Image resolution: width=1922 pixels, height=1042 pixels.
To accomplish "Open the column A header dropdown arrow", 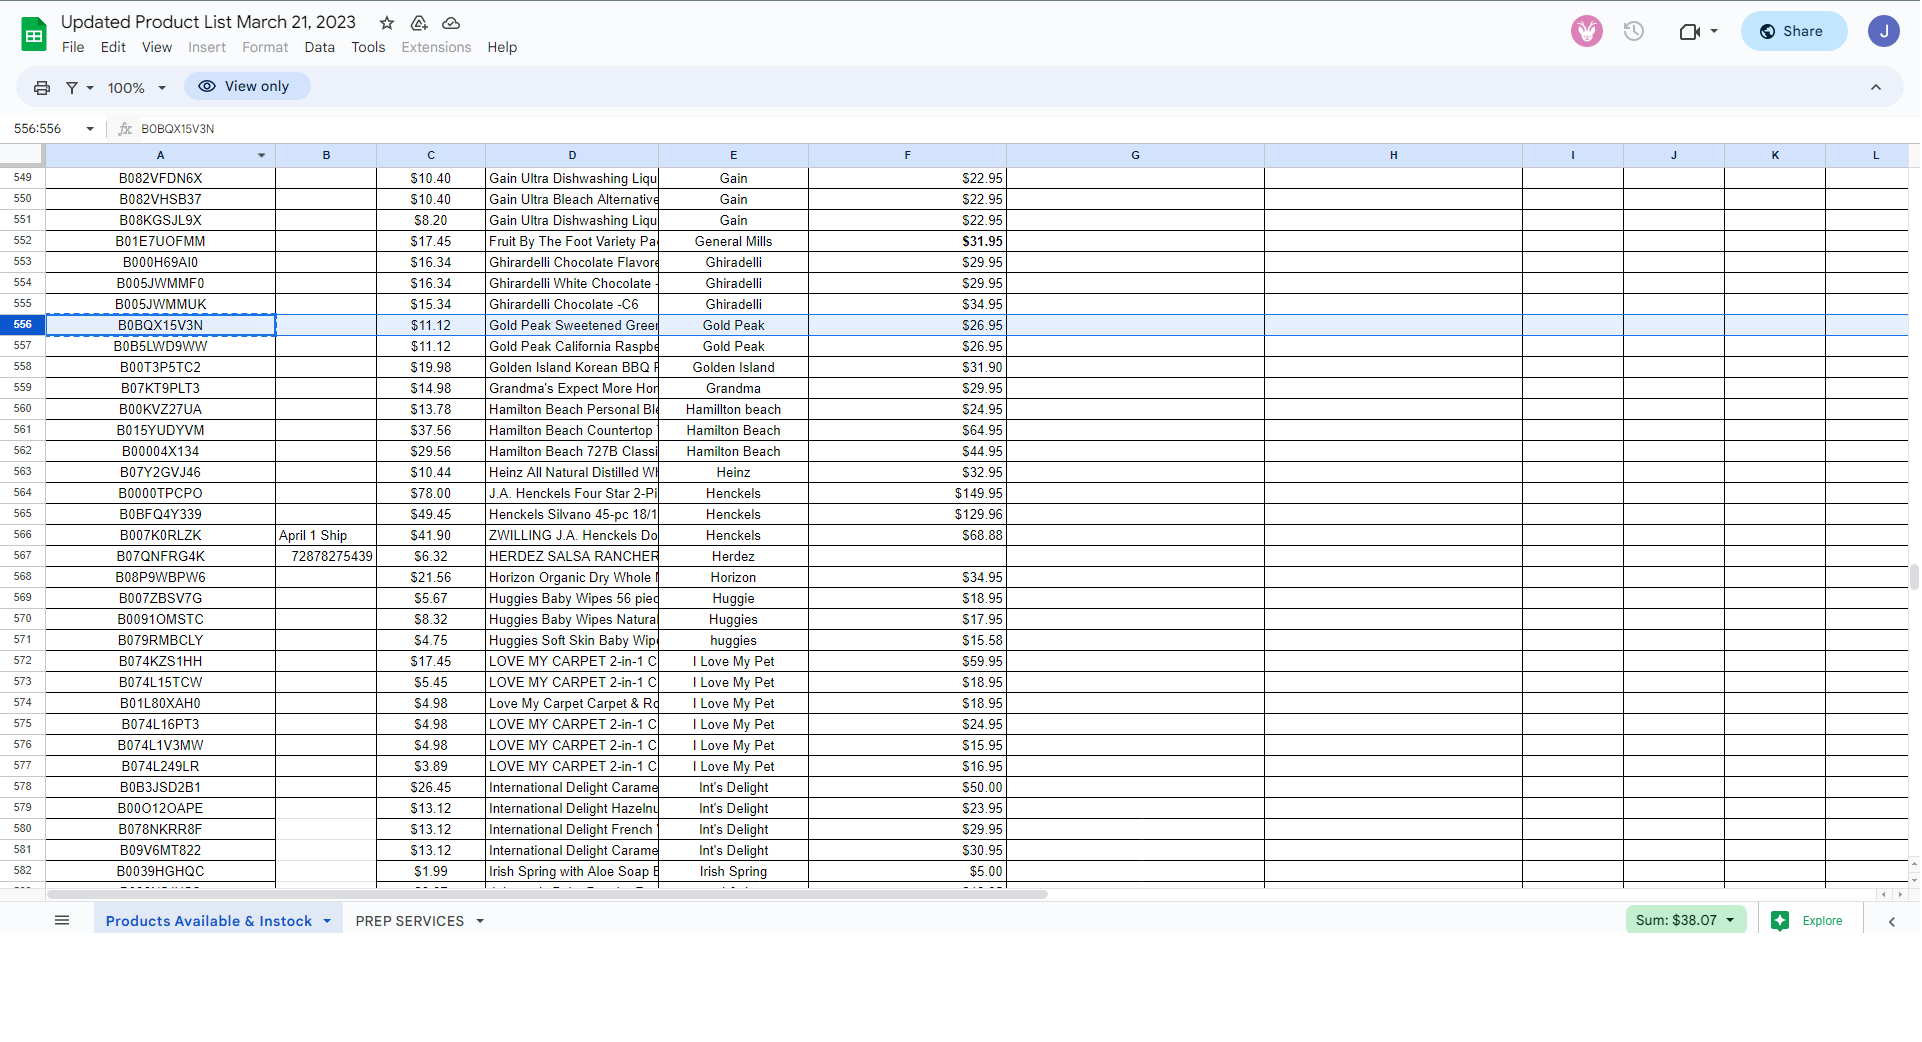I will (x=262, y=156).
